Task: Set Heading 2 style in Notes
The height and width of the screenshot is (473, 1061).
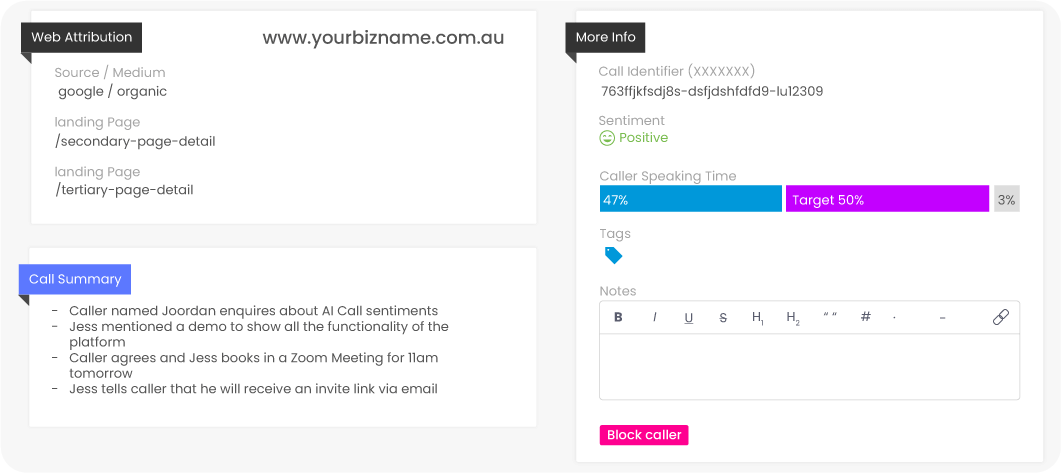Action: 793,318
